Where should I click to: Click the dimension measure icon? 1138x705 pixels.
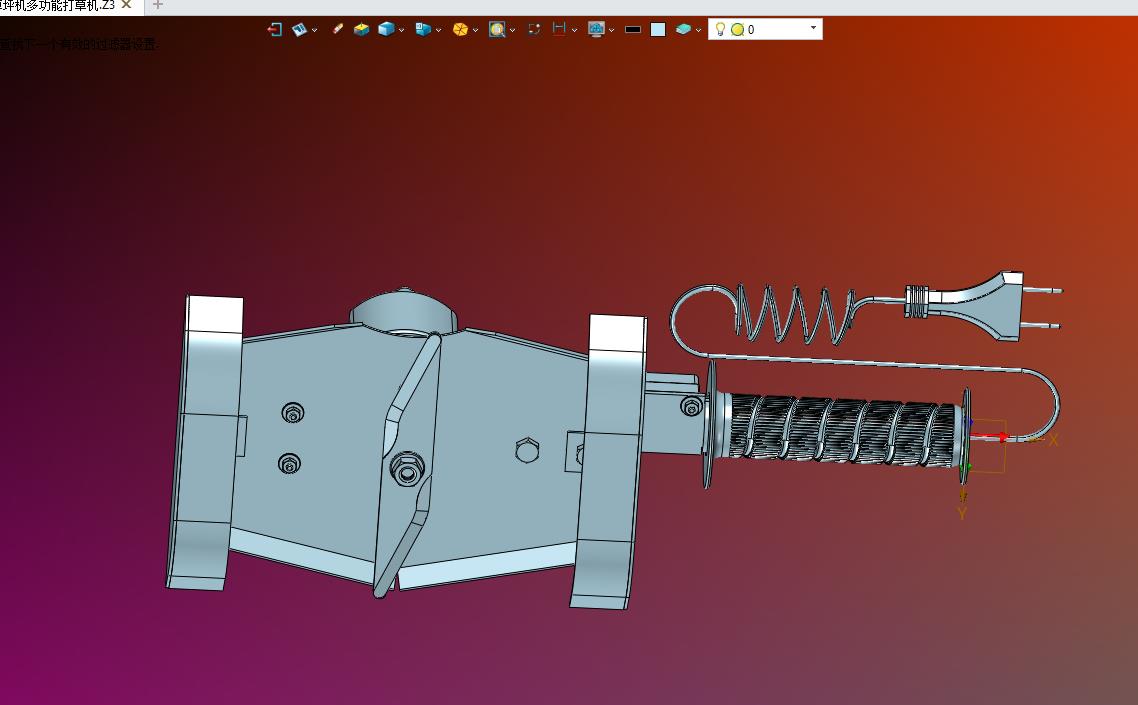(559, 29)
